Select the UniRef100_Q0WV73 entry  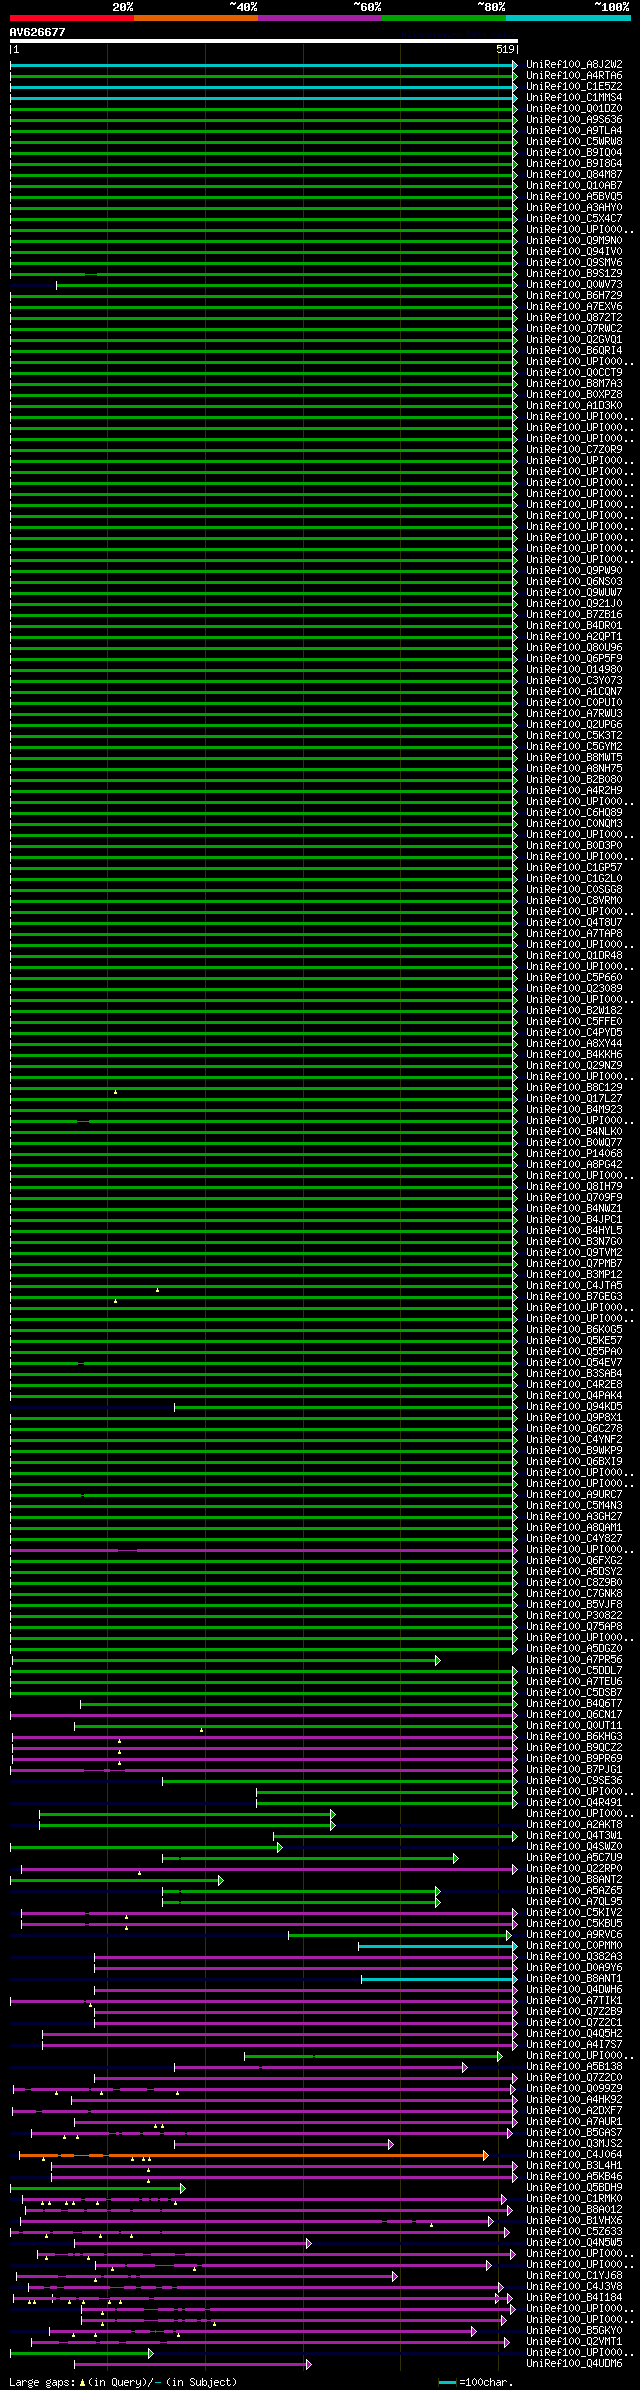pyautogui.click(x=574, y=285)
